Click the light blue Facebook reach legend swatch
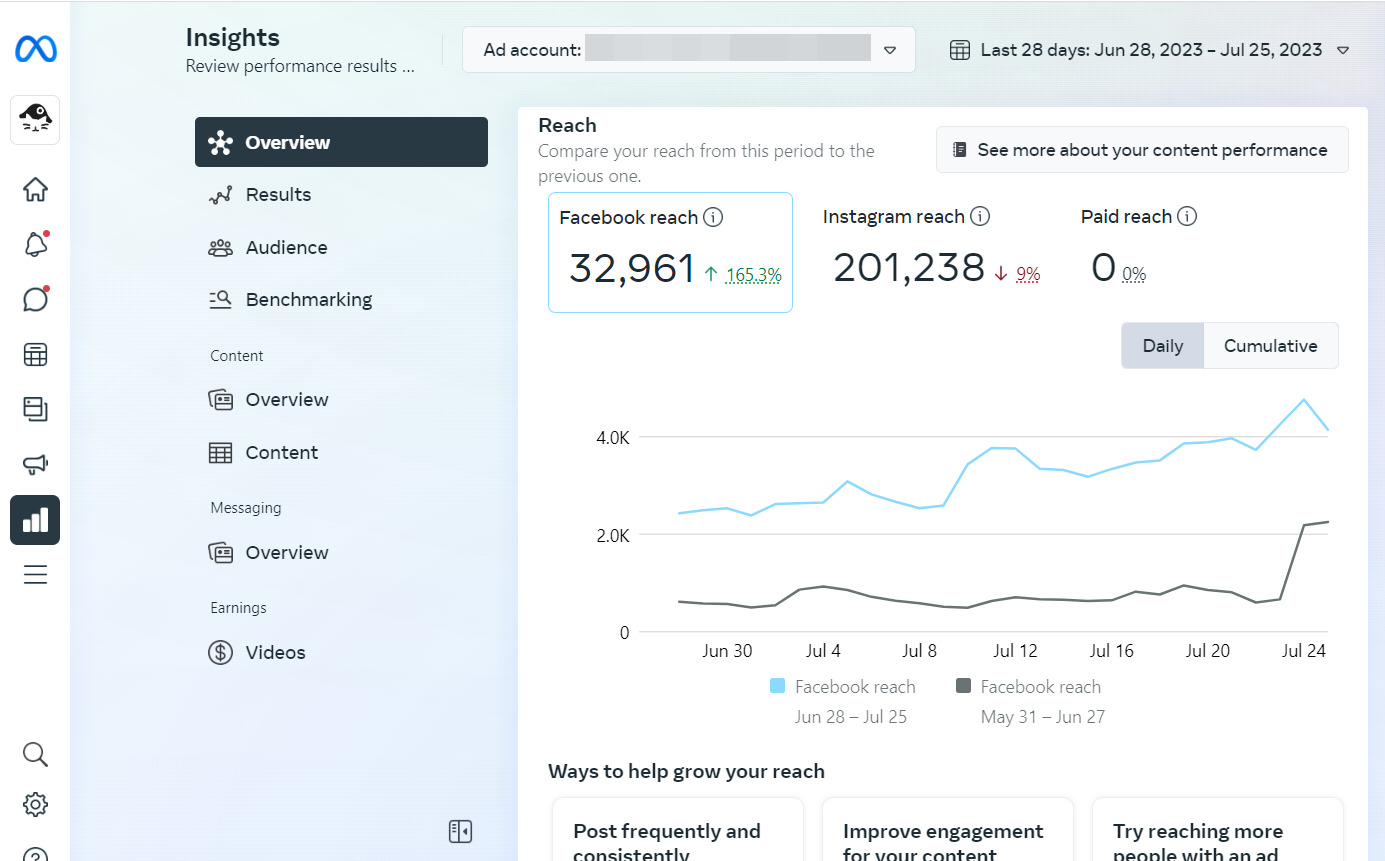1385x861 pixels. [x=778, y=686]
